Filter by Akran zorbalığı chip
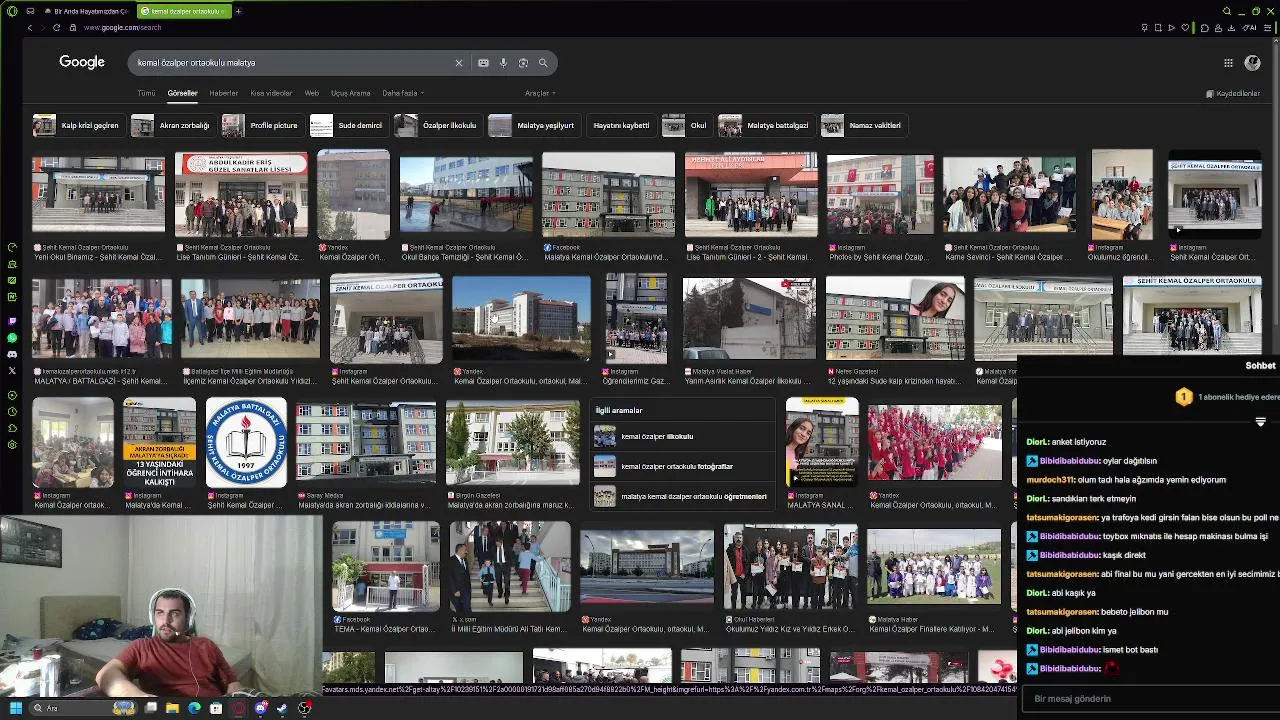Image resolution: width=1280 pixels, height=720 pixels. 172,126
